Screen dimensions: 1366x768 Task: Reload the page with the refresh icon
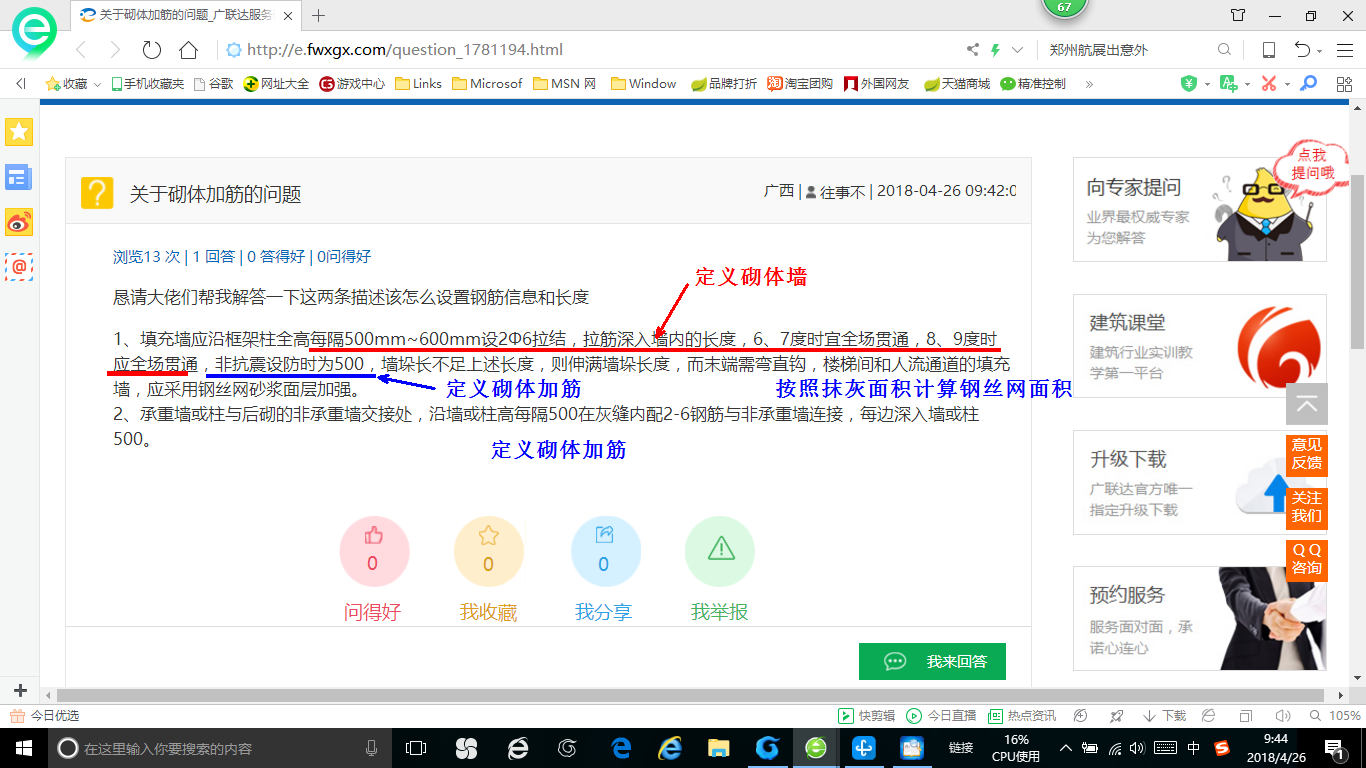coord(152,50)
